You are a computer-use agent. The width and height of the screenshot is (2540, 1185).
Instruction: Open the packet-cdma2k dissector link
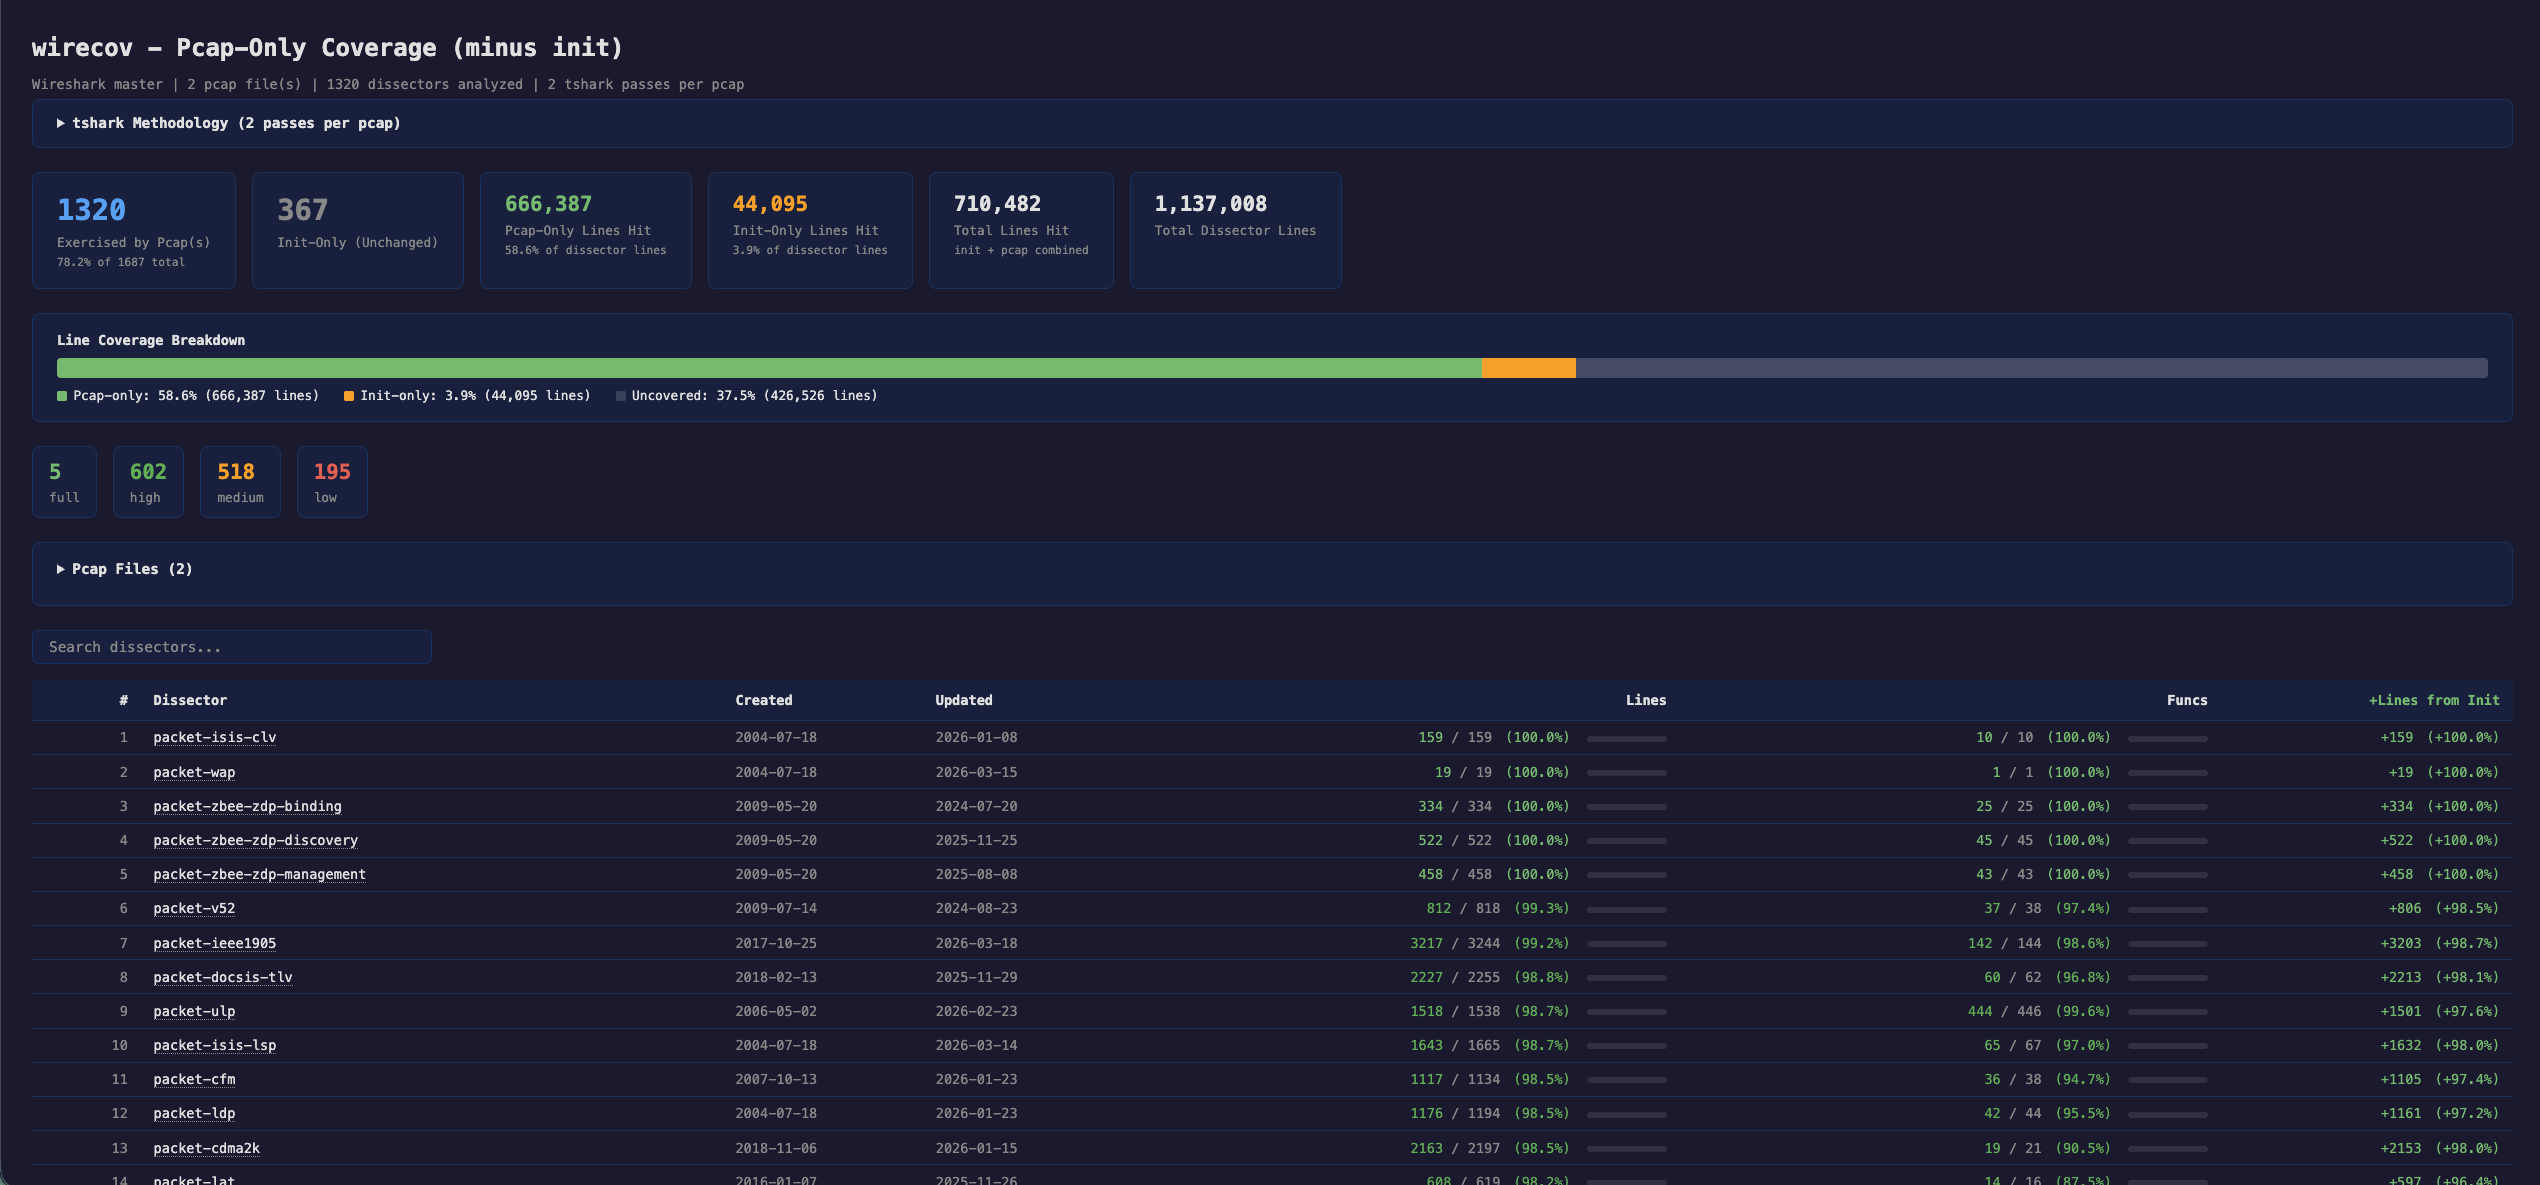[x=207, y=1148]
